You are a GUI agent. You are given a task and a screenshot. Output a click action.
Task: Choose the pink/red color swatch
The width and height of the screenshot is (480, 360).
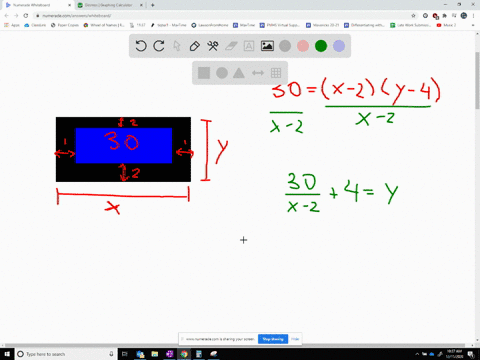303,46
